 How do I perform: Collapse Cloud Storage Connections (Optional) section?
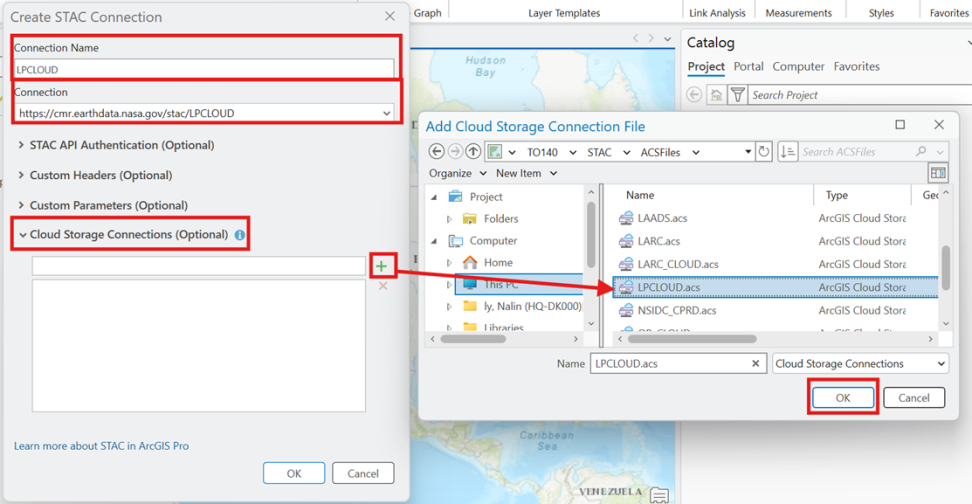(x=22, y=235)
